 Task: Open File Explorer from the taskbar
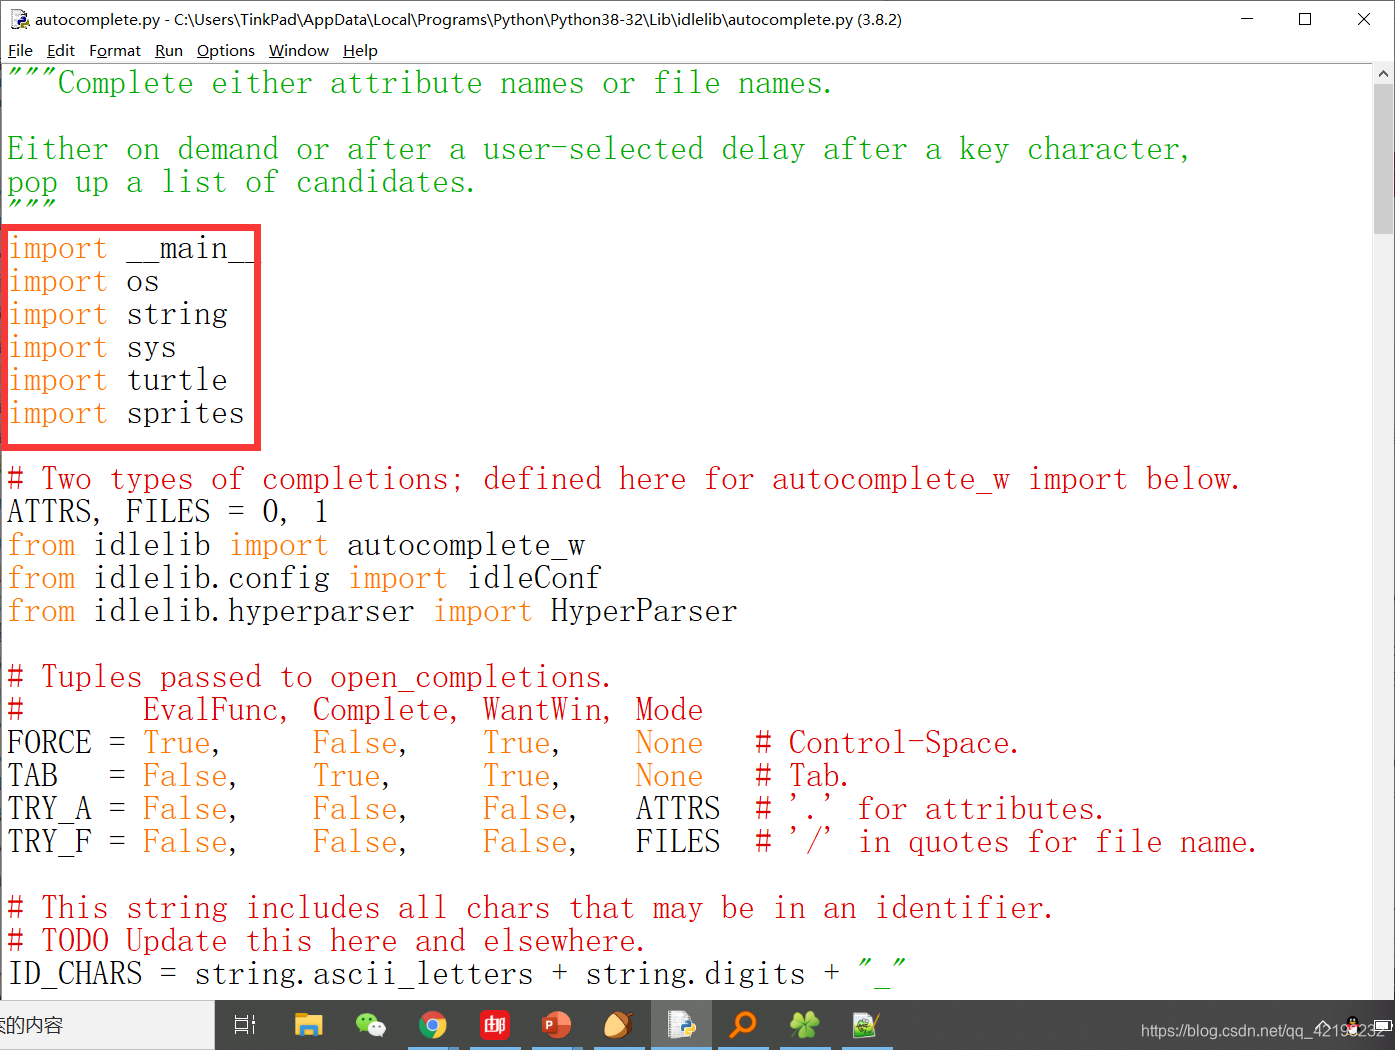coord(308,1025)
